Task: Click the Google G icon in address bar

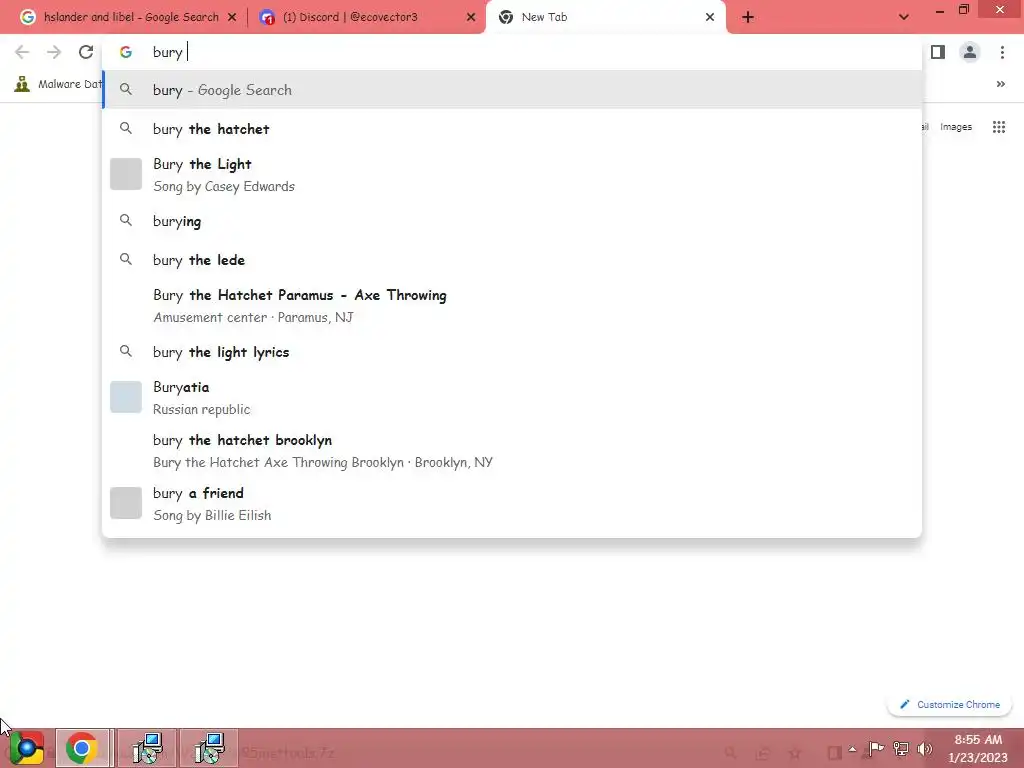Action: point(126,52)
